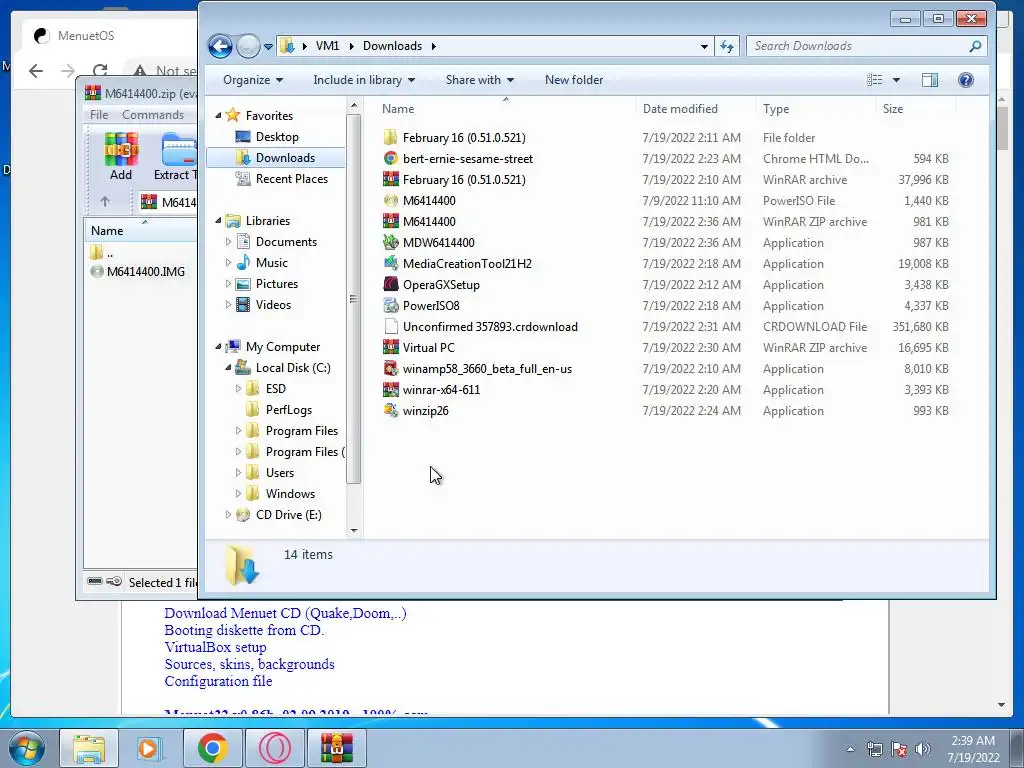
Task: Open the VirtualBox setup link
Action: (216, 647)
